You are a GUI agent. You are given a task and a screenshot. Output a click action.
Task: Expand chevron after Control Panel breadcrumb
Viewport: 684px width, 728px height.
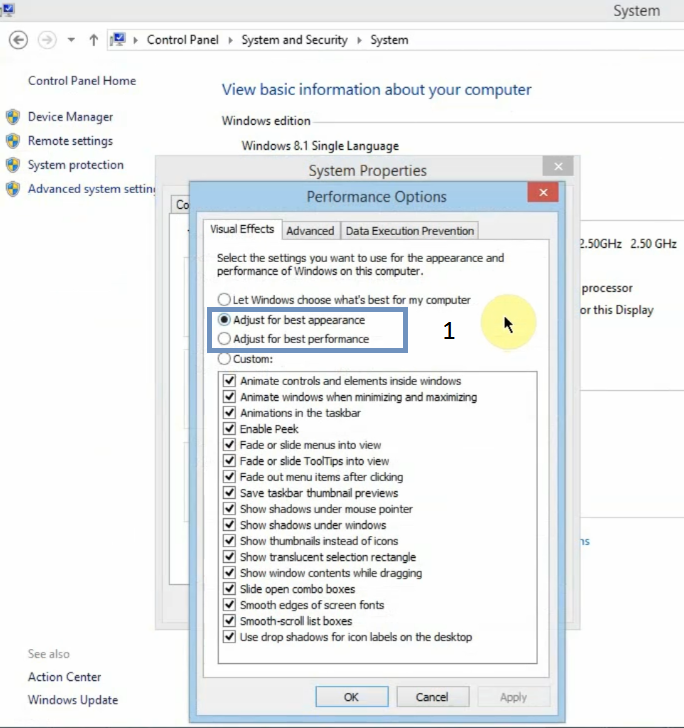230,40
